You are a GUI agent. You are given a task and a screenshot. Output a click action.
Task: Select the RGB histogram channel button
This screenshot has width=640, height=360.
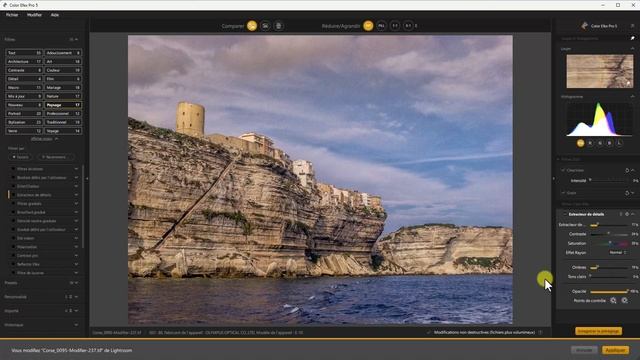(580, 143)
